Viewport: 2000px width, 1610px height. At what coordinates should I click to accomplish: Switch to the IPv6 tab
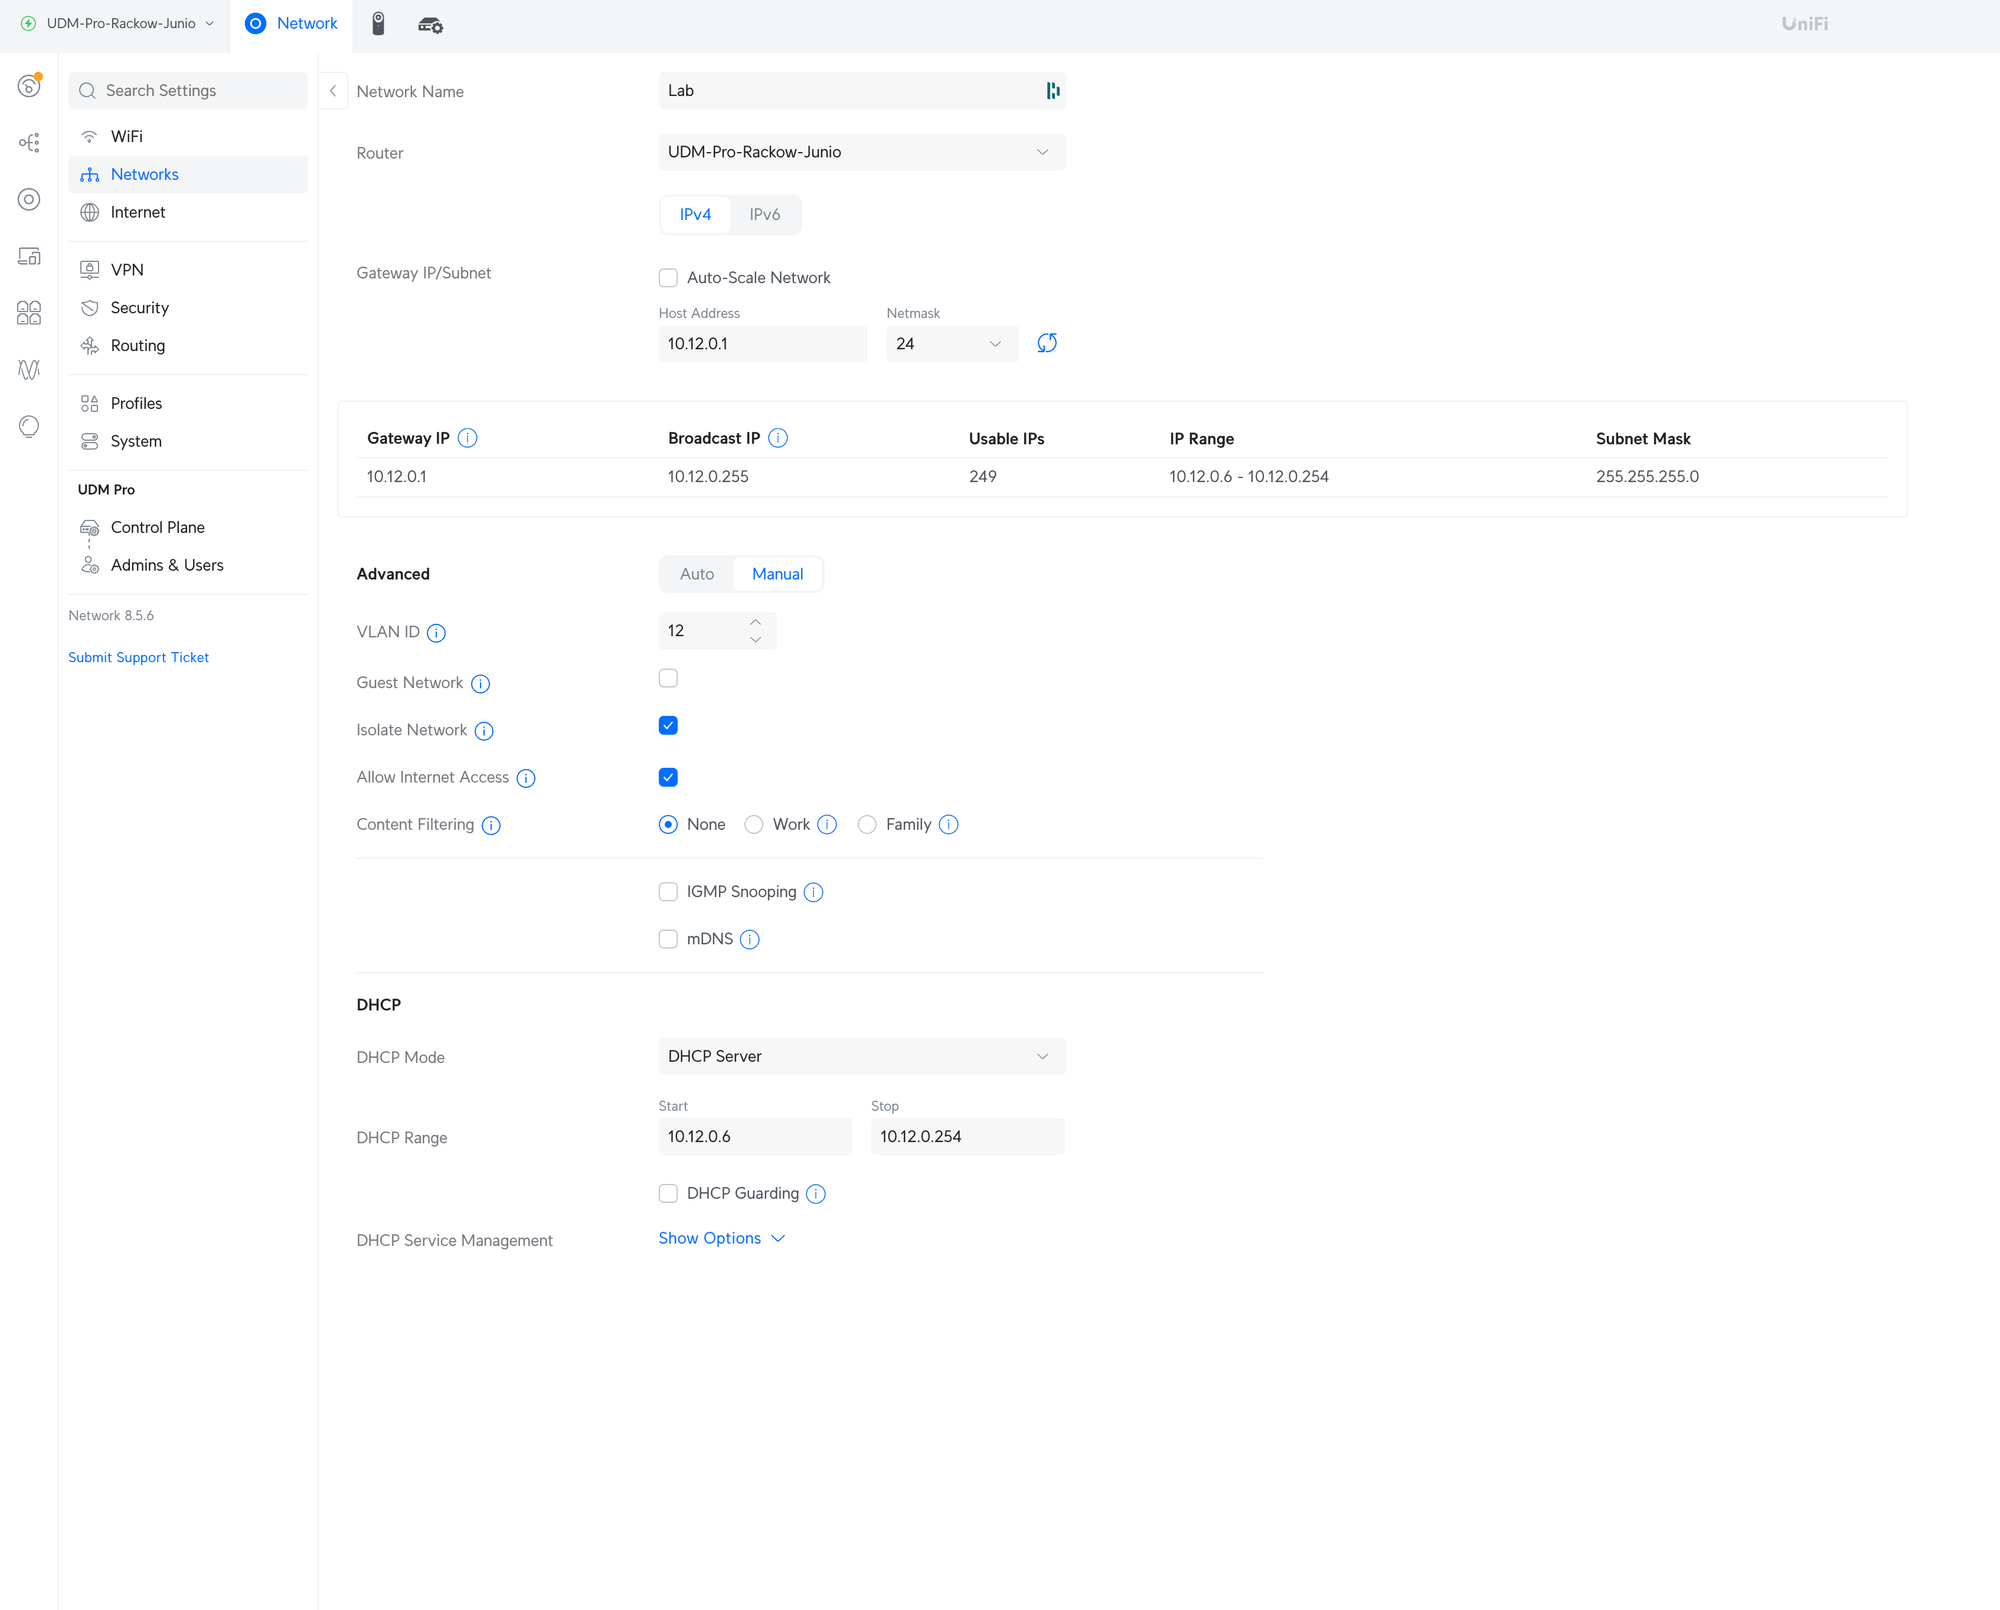click(764, 215)
